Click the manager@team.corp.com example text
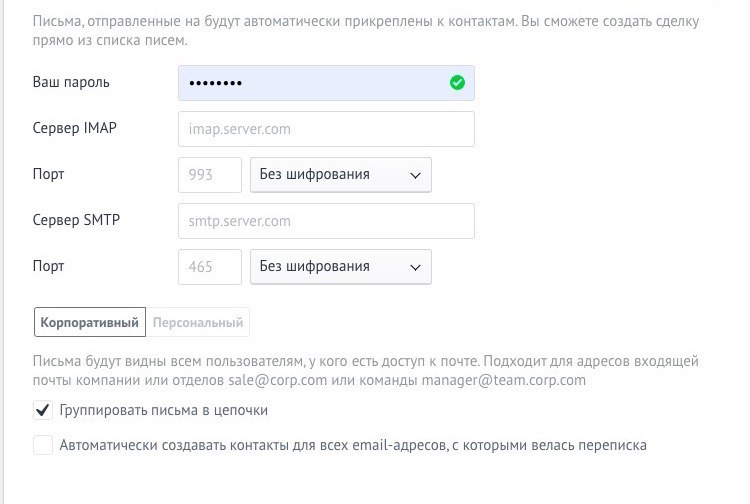The height and width of the screenshot is (504, 750). point(503,380)
